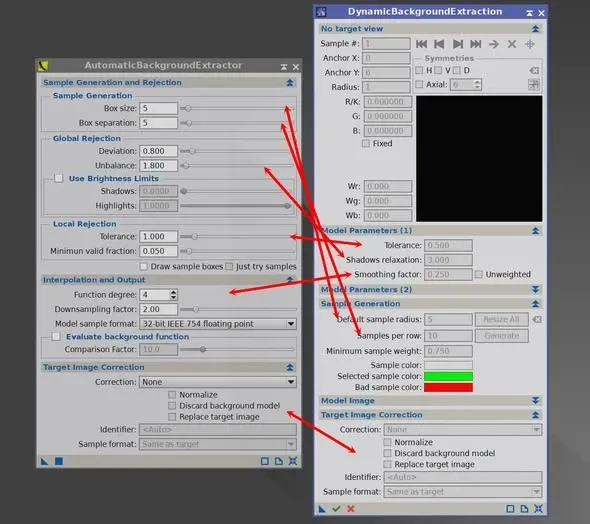The width and height of the screenshot is (590, 524).
Task: Click the green execute checkmark in DynamicBackgroundExtraction
Action: pyautogui.click(x=336, y=509)
